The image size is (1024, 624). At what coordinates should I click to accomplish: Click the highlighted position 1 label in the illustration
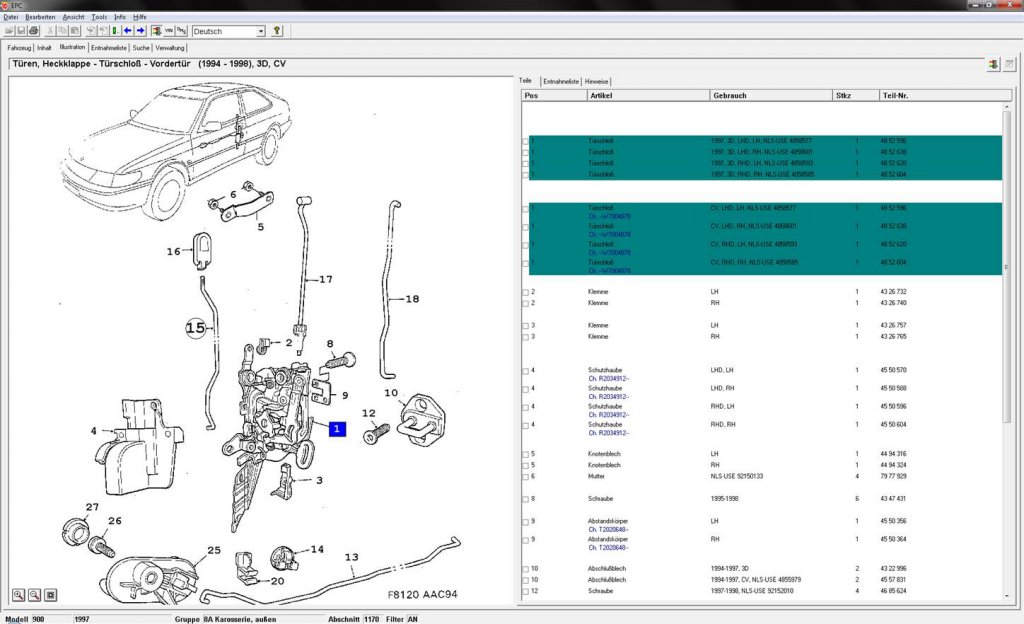[x=337, y=429]
